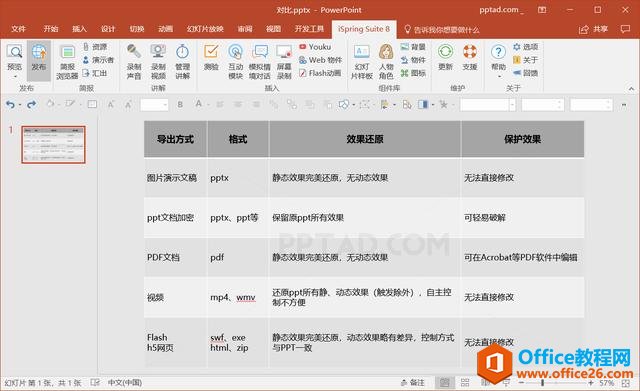Click the 共享 share button

pyautogui.click(x=593, y=29)
